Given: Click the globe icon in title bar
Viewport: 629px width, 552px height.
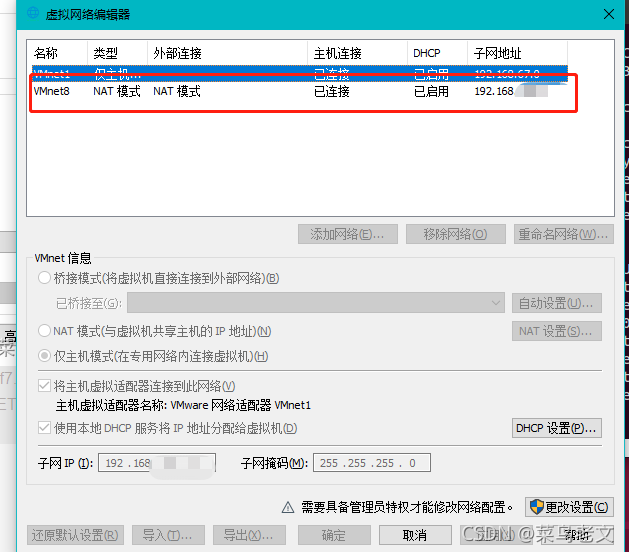Looking at the screenshot, I should pos(33,13).
